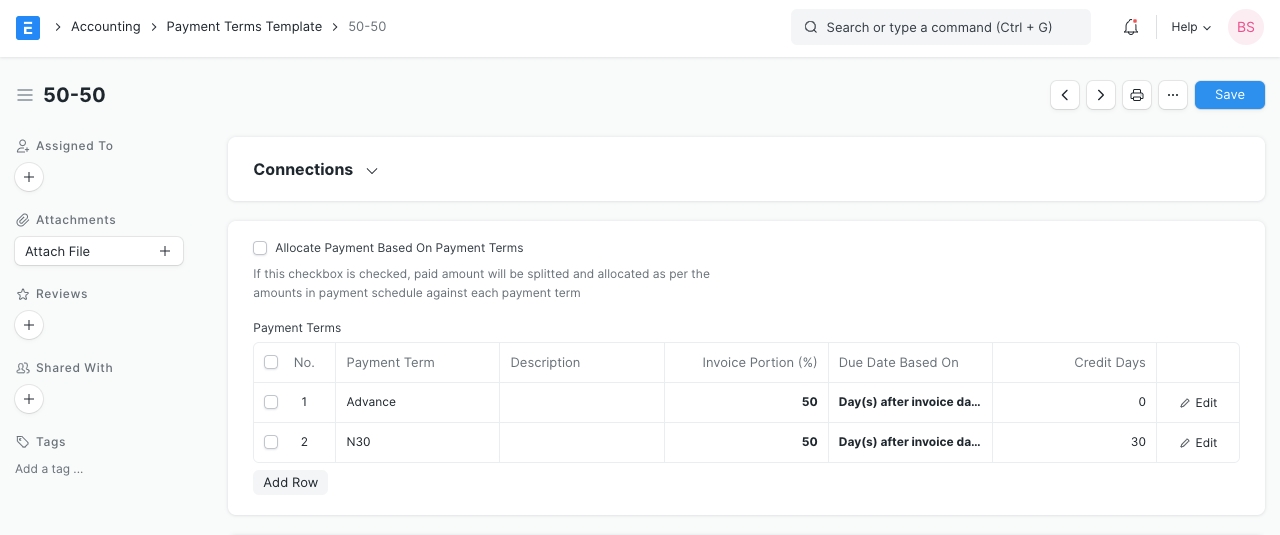Focus the search command bar

point(940,28)
